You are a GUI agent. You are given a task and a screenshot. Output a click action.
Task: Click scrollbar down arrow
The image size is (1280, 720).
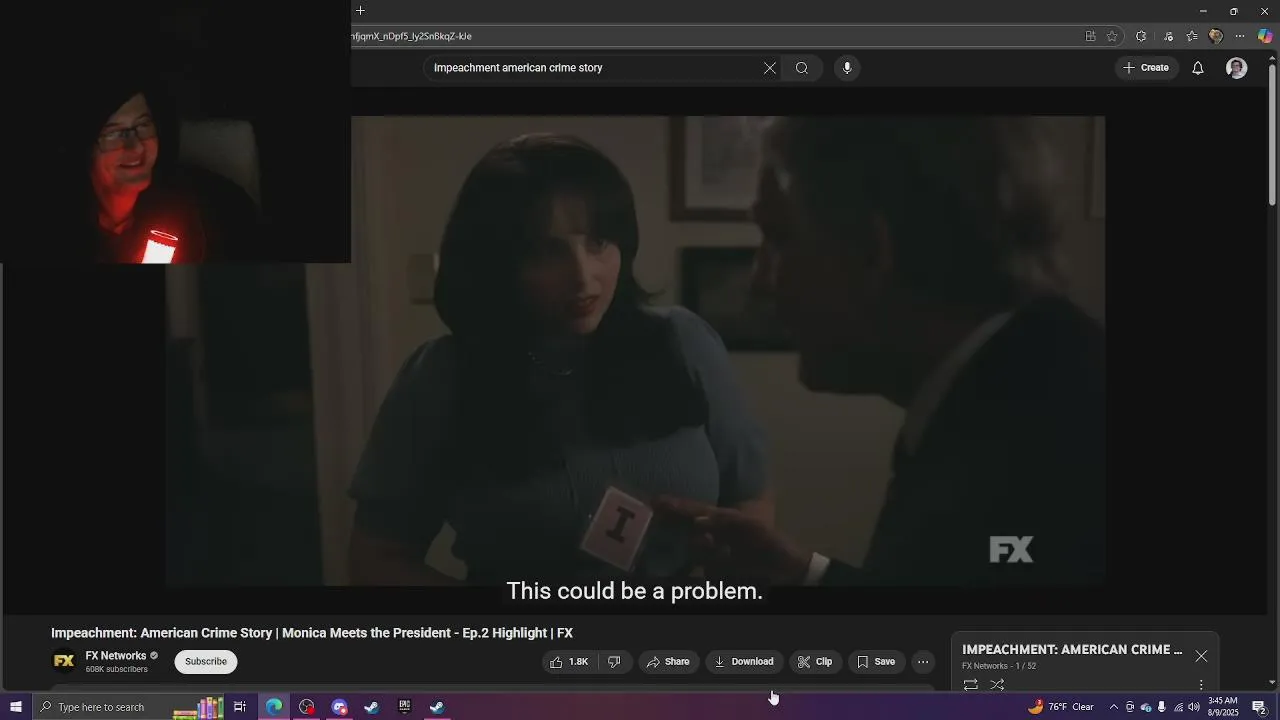pos(1272,683)
